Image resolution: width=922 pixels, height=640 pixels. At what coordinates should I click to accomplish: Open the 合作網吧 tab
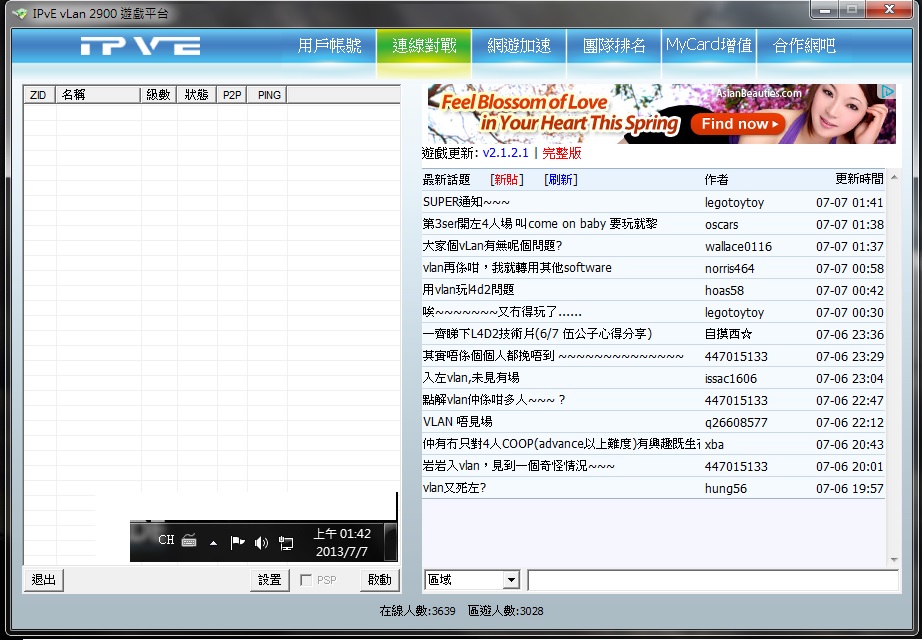pyautogui.click(x=804, y=46)
